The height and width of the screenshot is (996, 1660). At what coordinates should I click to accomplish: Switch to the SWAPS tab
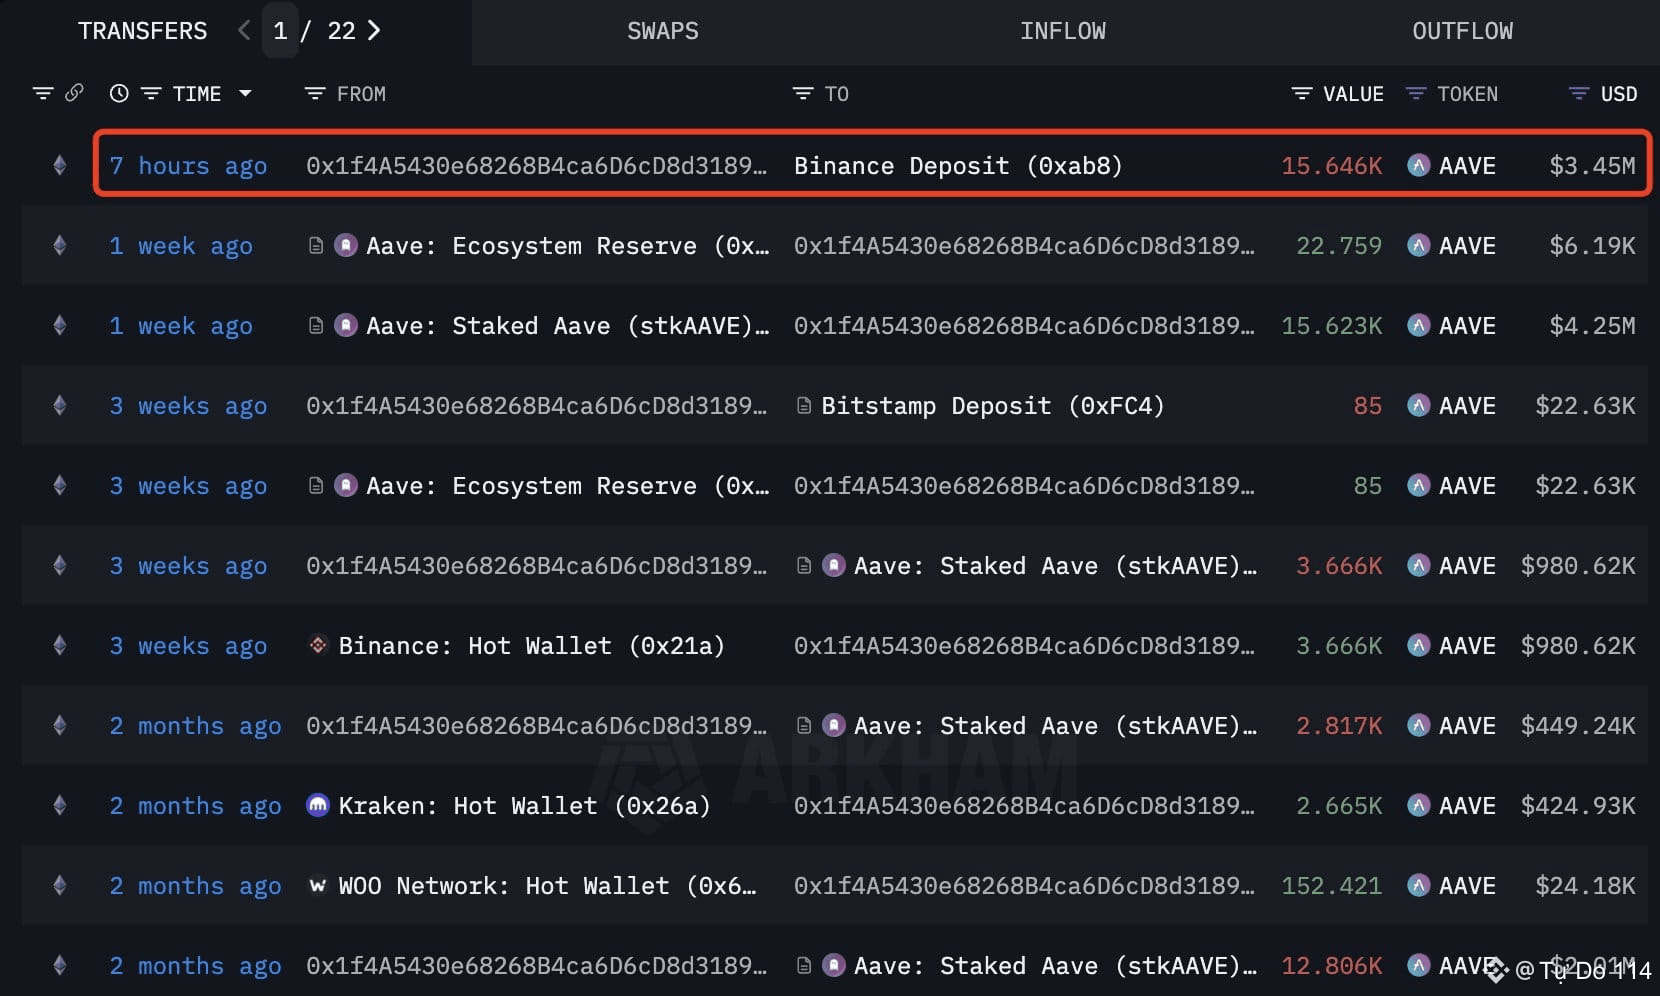tap(662, 31)
